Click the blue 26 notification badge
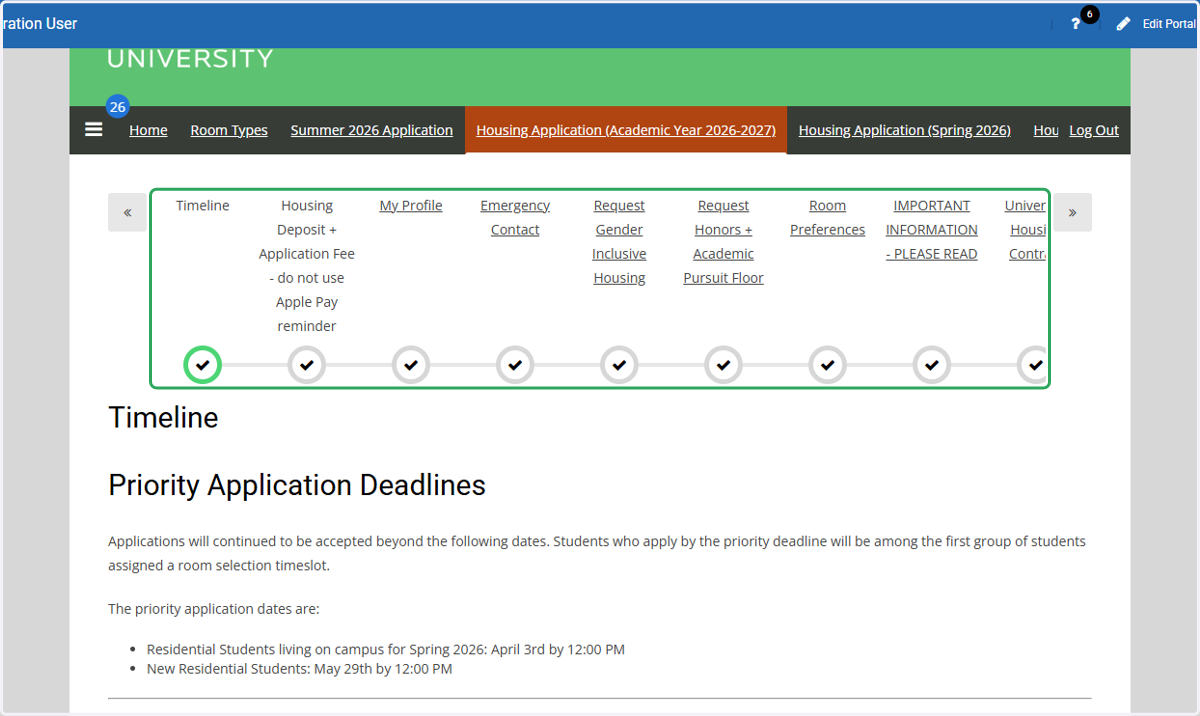This screenshot has height=716, width=1200. click(x=118, y=107)
